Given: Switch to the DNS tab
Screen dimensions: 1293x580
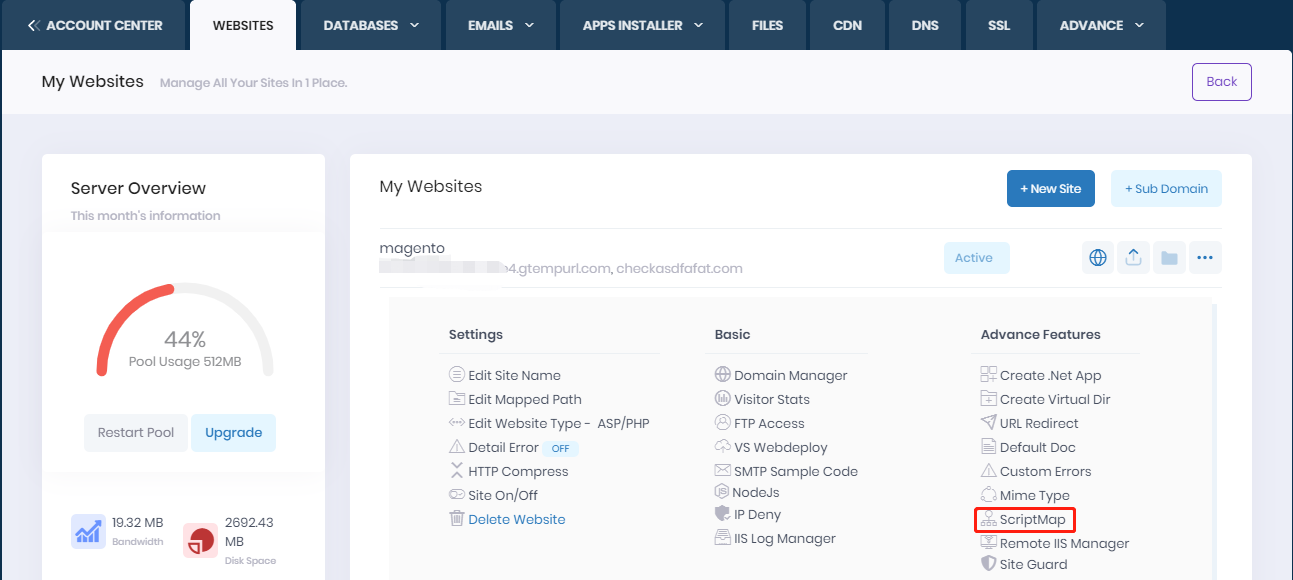Looking at the screenshot, I should (x=925, y=25).
